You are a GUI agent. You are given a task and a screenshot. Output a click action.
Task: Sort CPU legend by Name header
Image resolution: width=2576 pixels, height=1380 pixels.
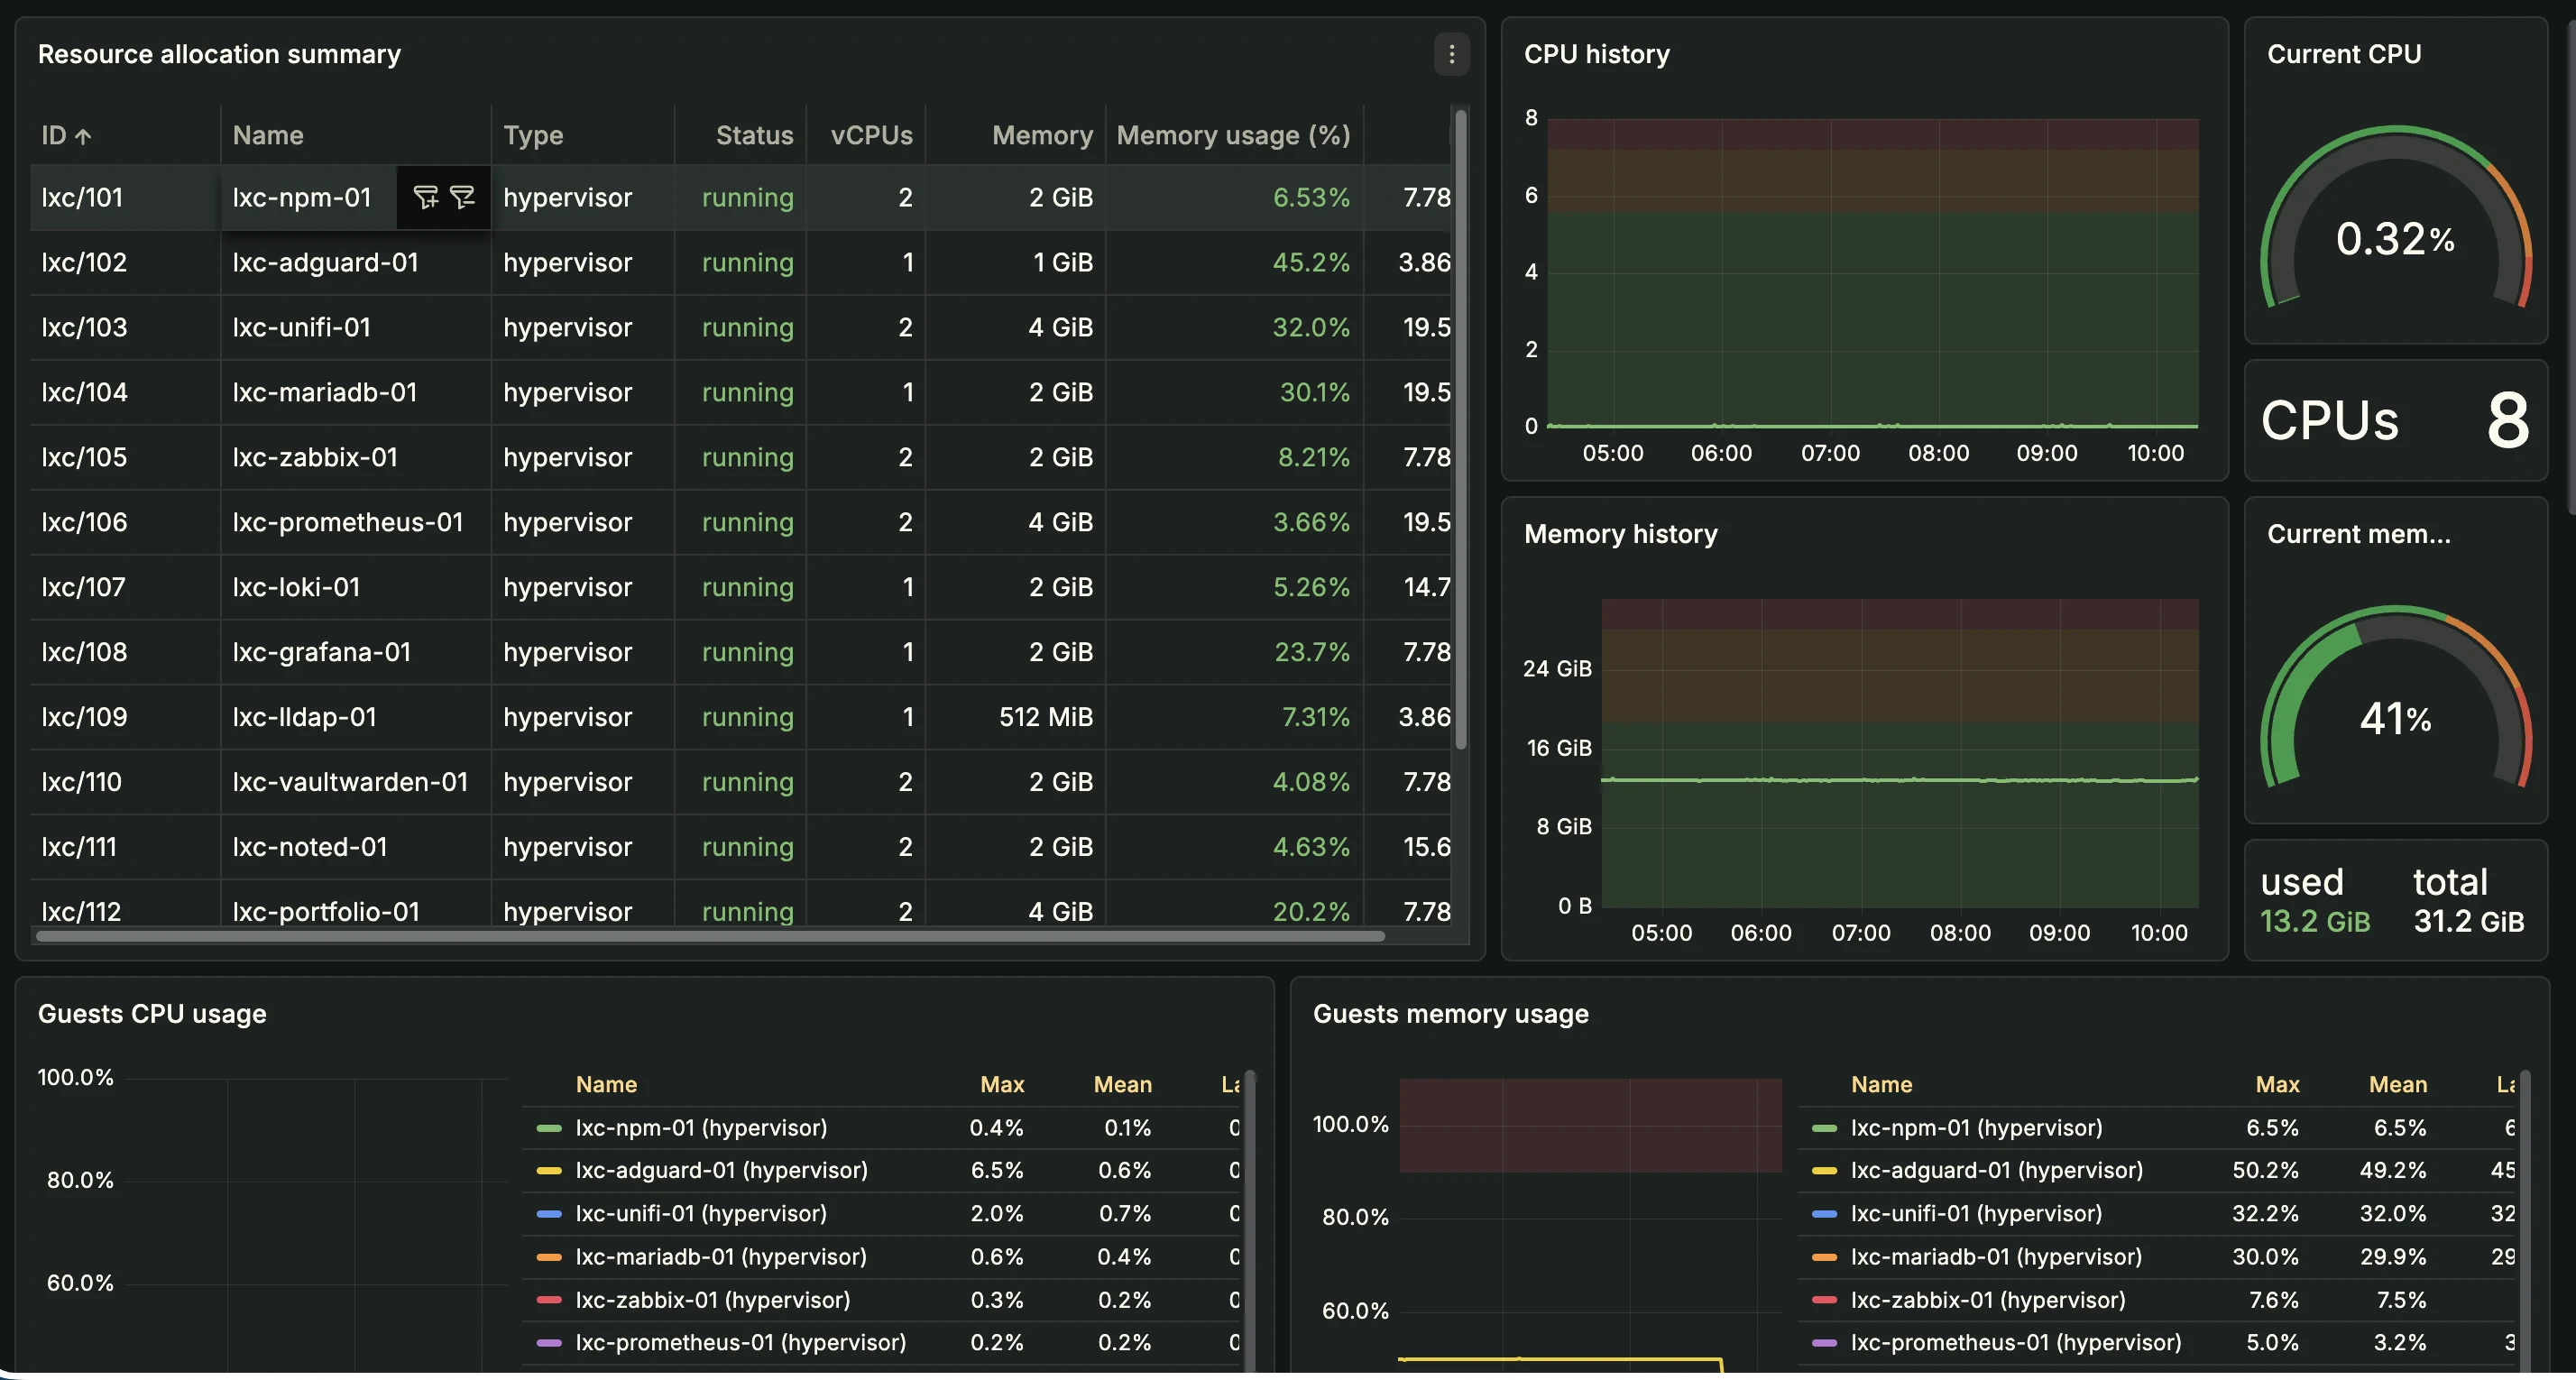[606, 1085]
